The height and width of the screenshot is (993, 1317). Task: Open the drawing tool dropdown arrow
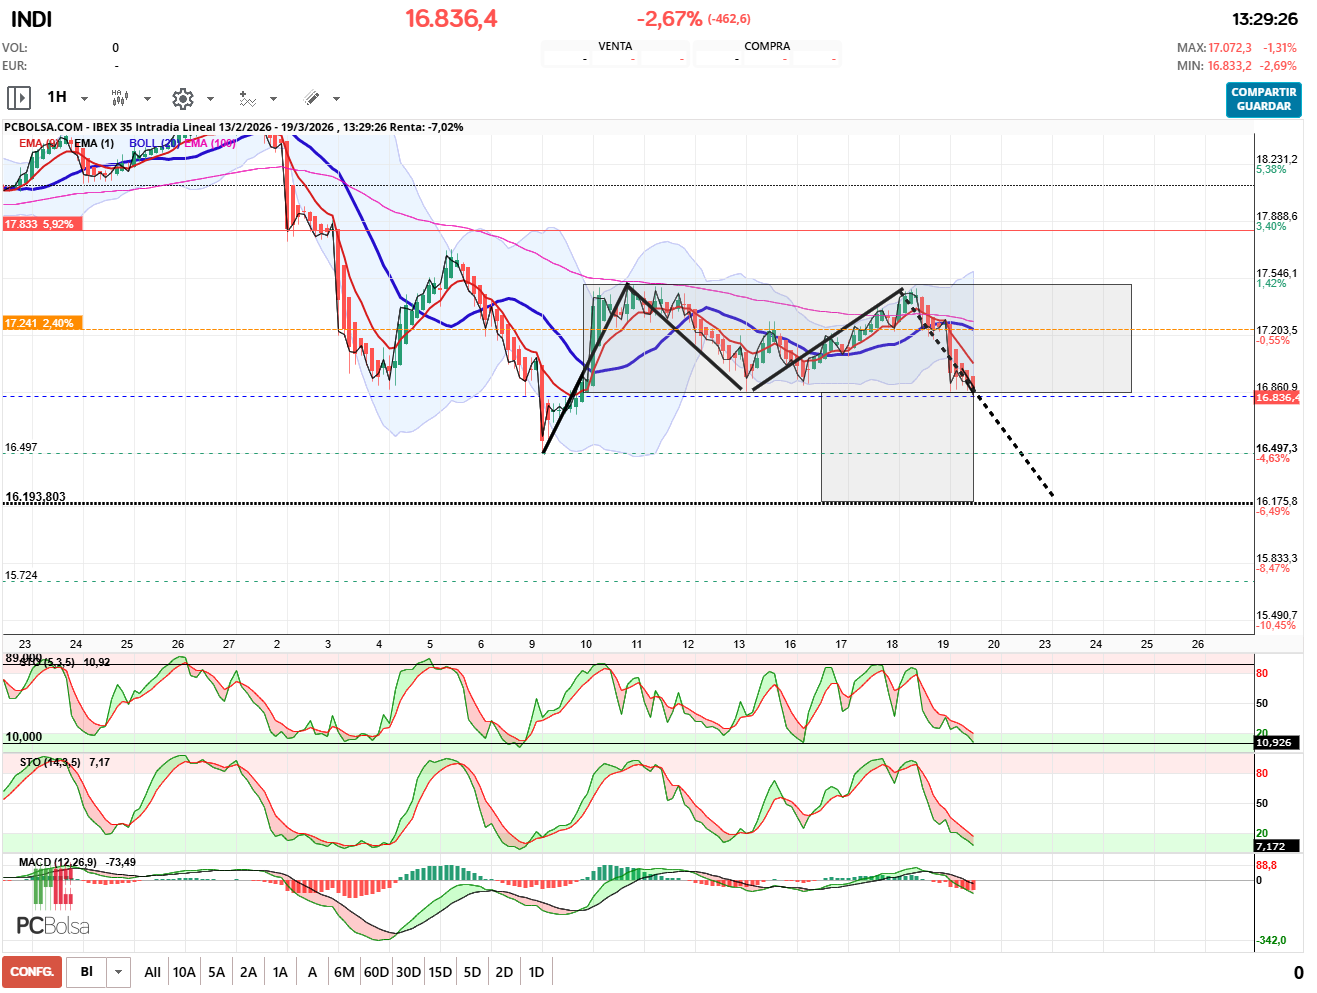(x=336, y=98)
